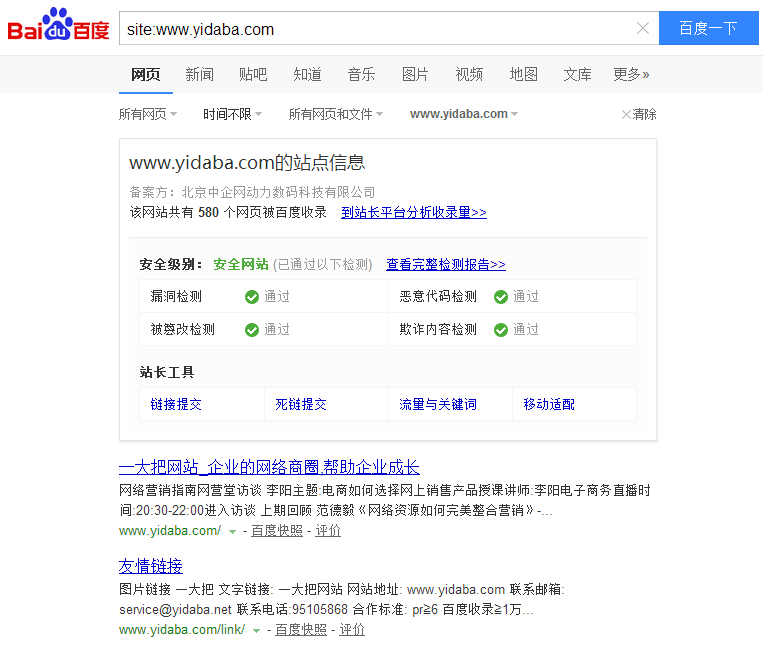Click green check icon beside 欺诈内容检测

click(501, 330)
